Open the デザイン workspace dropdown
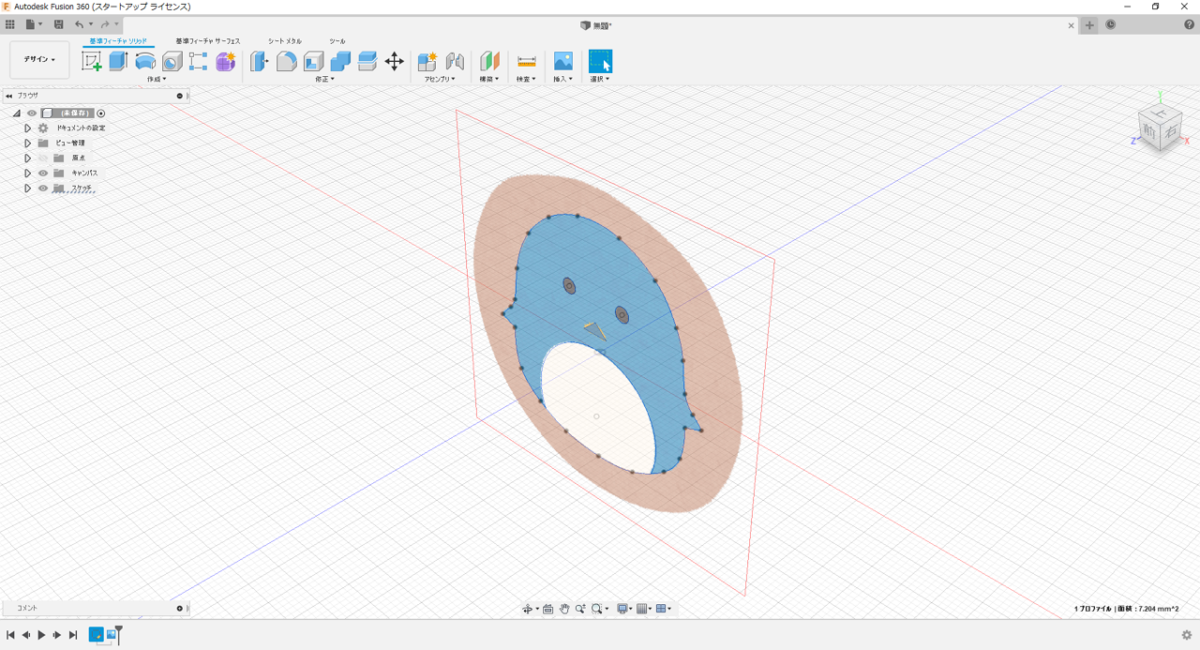The height and width of the screenshot is (650, 1200). click(x=40, y=60)
